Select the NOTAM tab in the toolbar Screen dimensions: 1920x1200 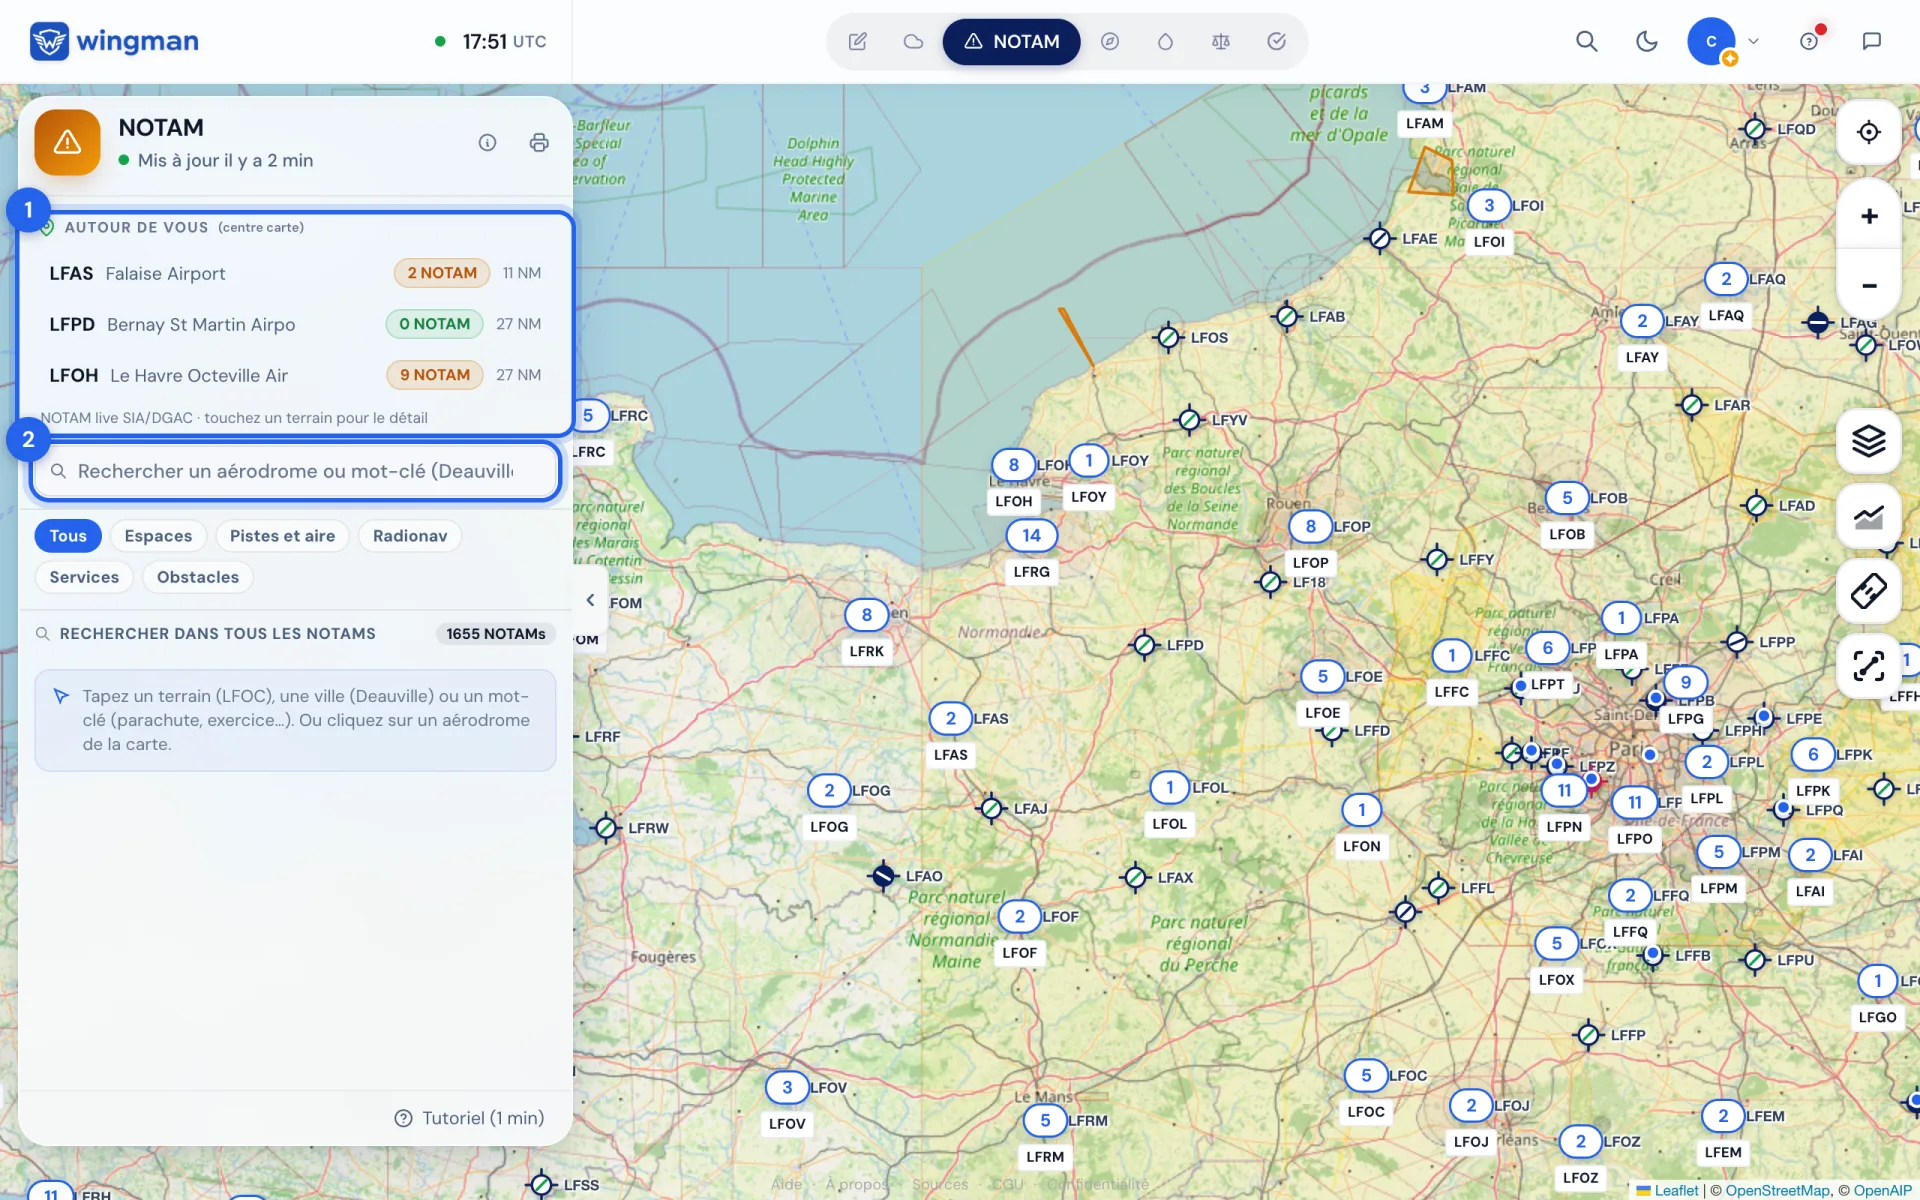coord(1011,41)
